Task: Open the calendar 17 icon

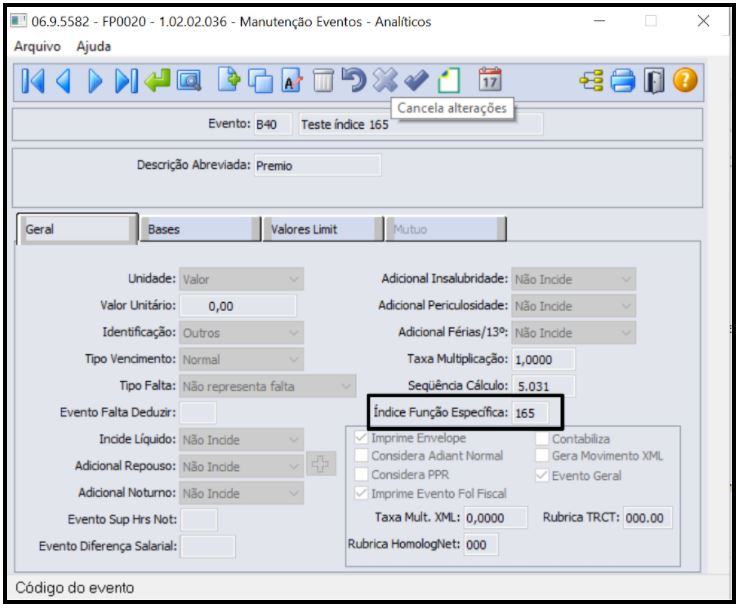Action: click(490, 80)
